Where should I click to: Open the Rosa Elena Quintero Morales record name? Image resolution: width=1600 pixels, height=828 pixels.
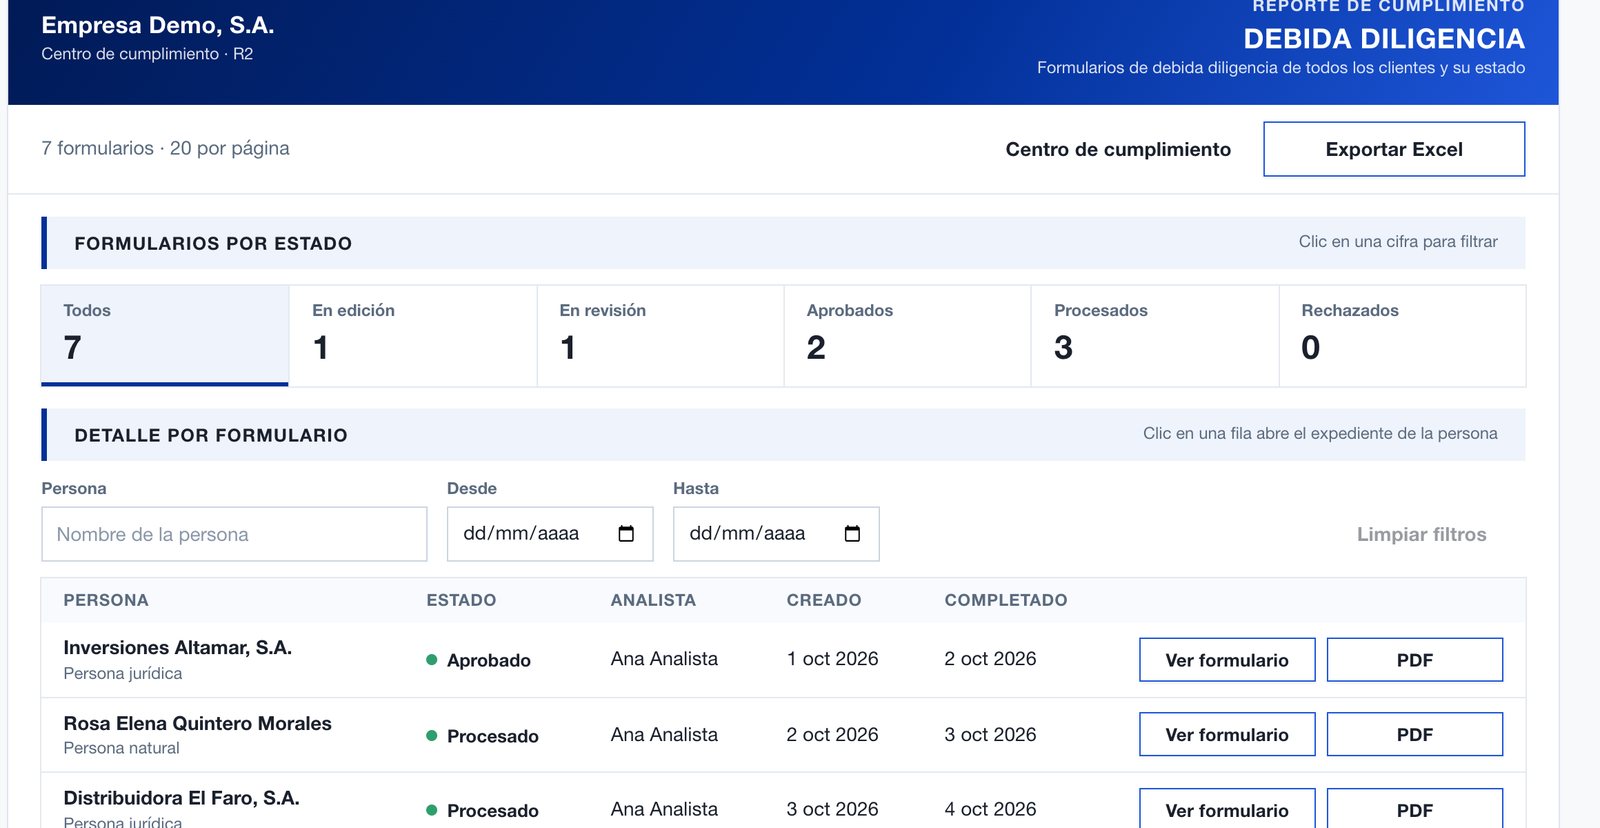tap(197, 723)
